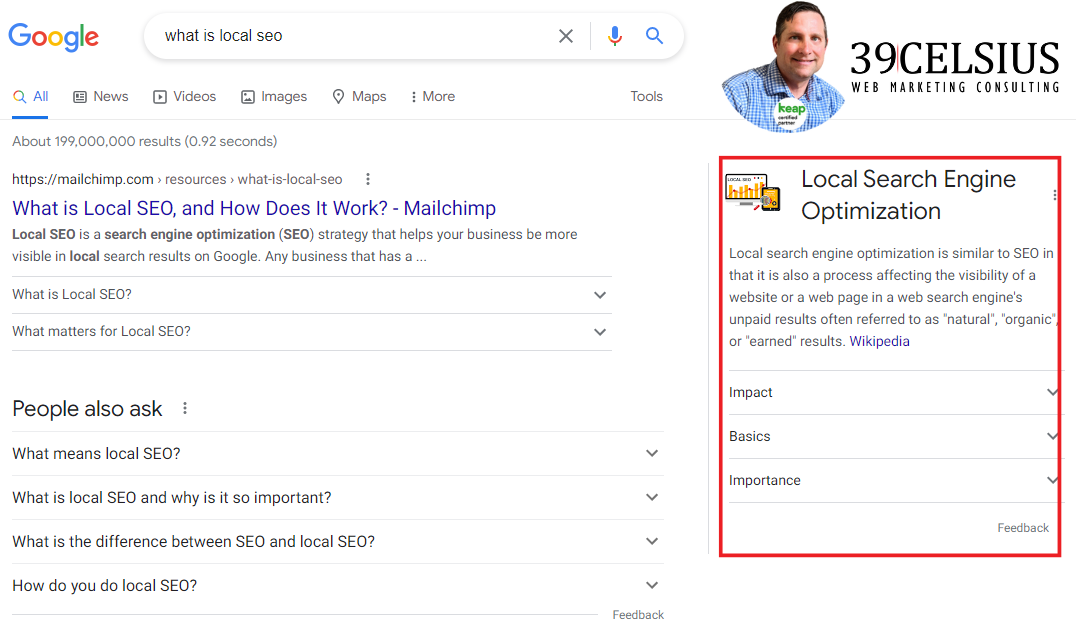1076x641 pixels.
Task: Switch to the Images tab
Action: pos(274,97)
